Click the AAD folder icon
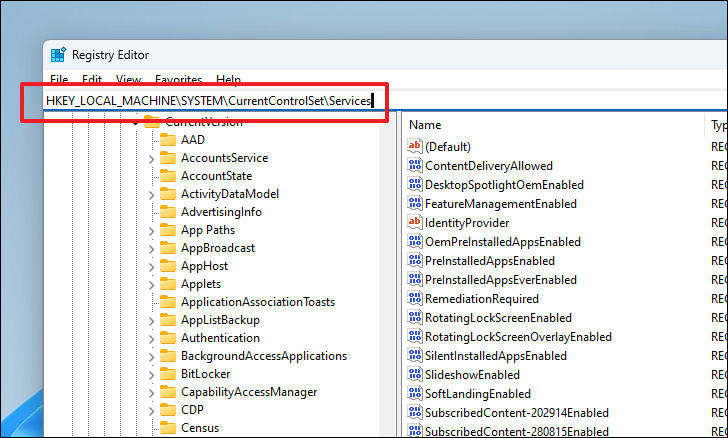The image size is (728, 438). tap(168, 140)
